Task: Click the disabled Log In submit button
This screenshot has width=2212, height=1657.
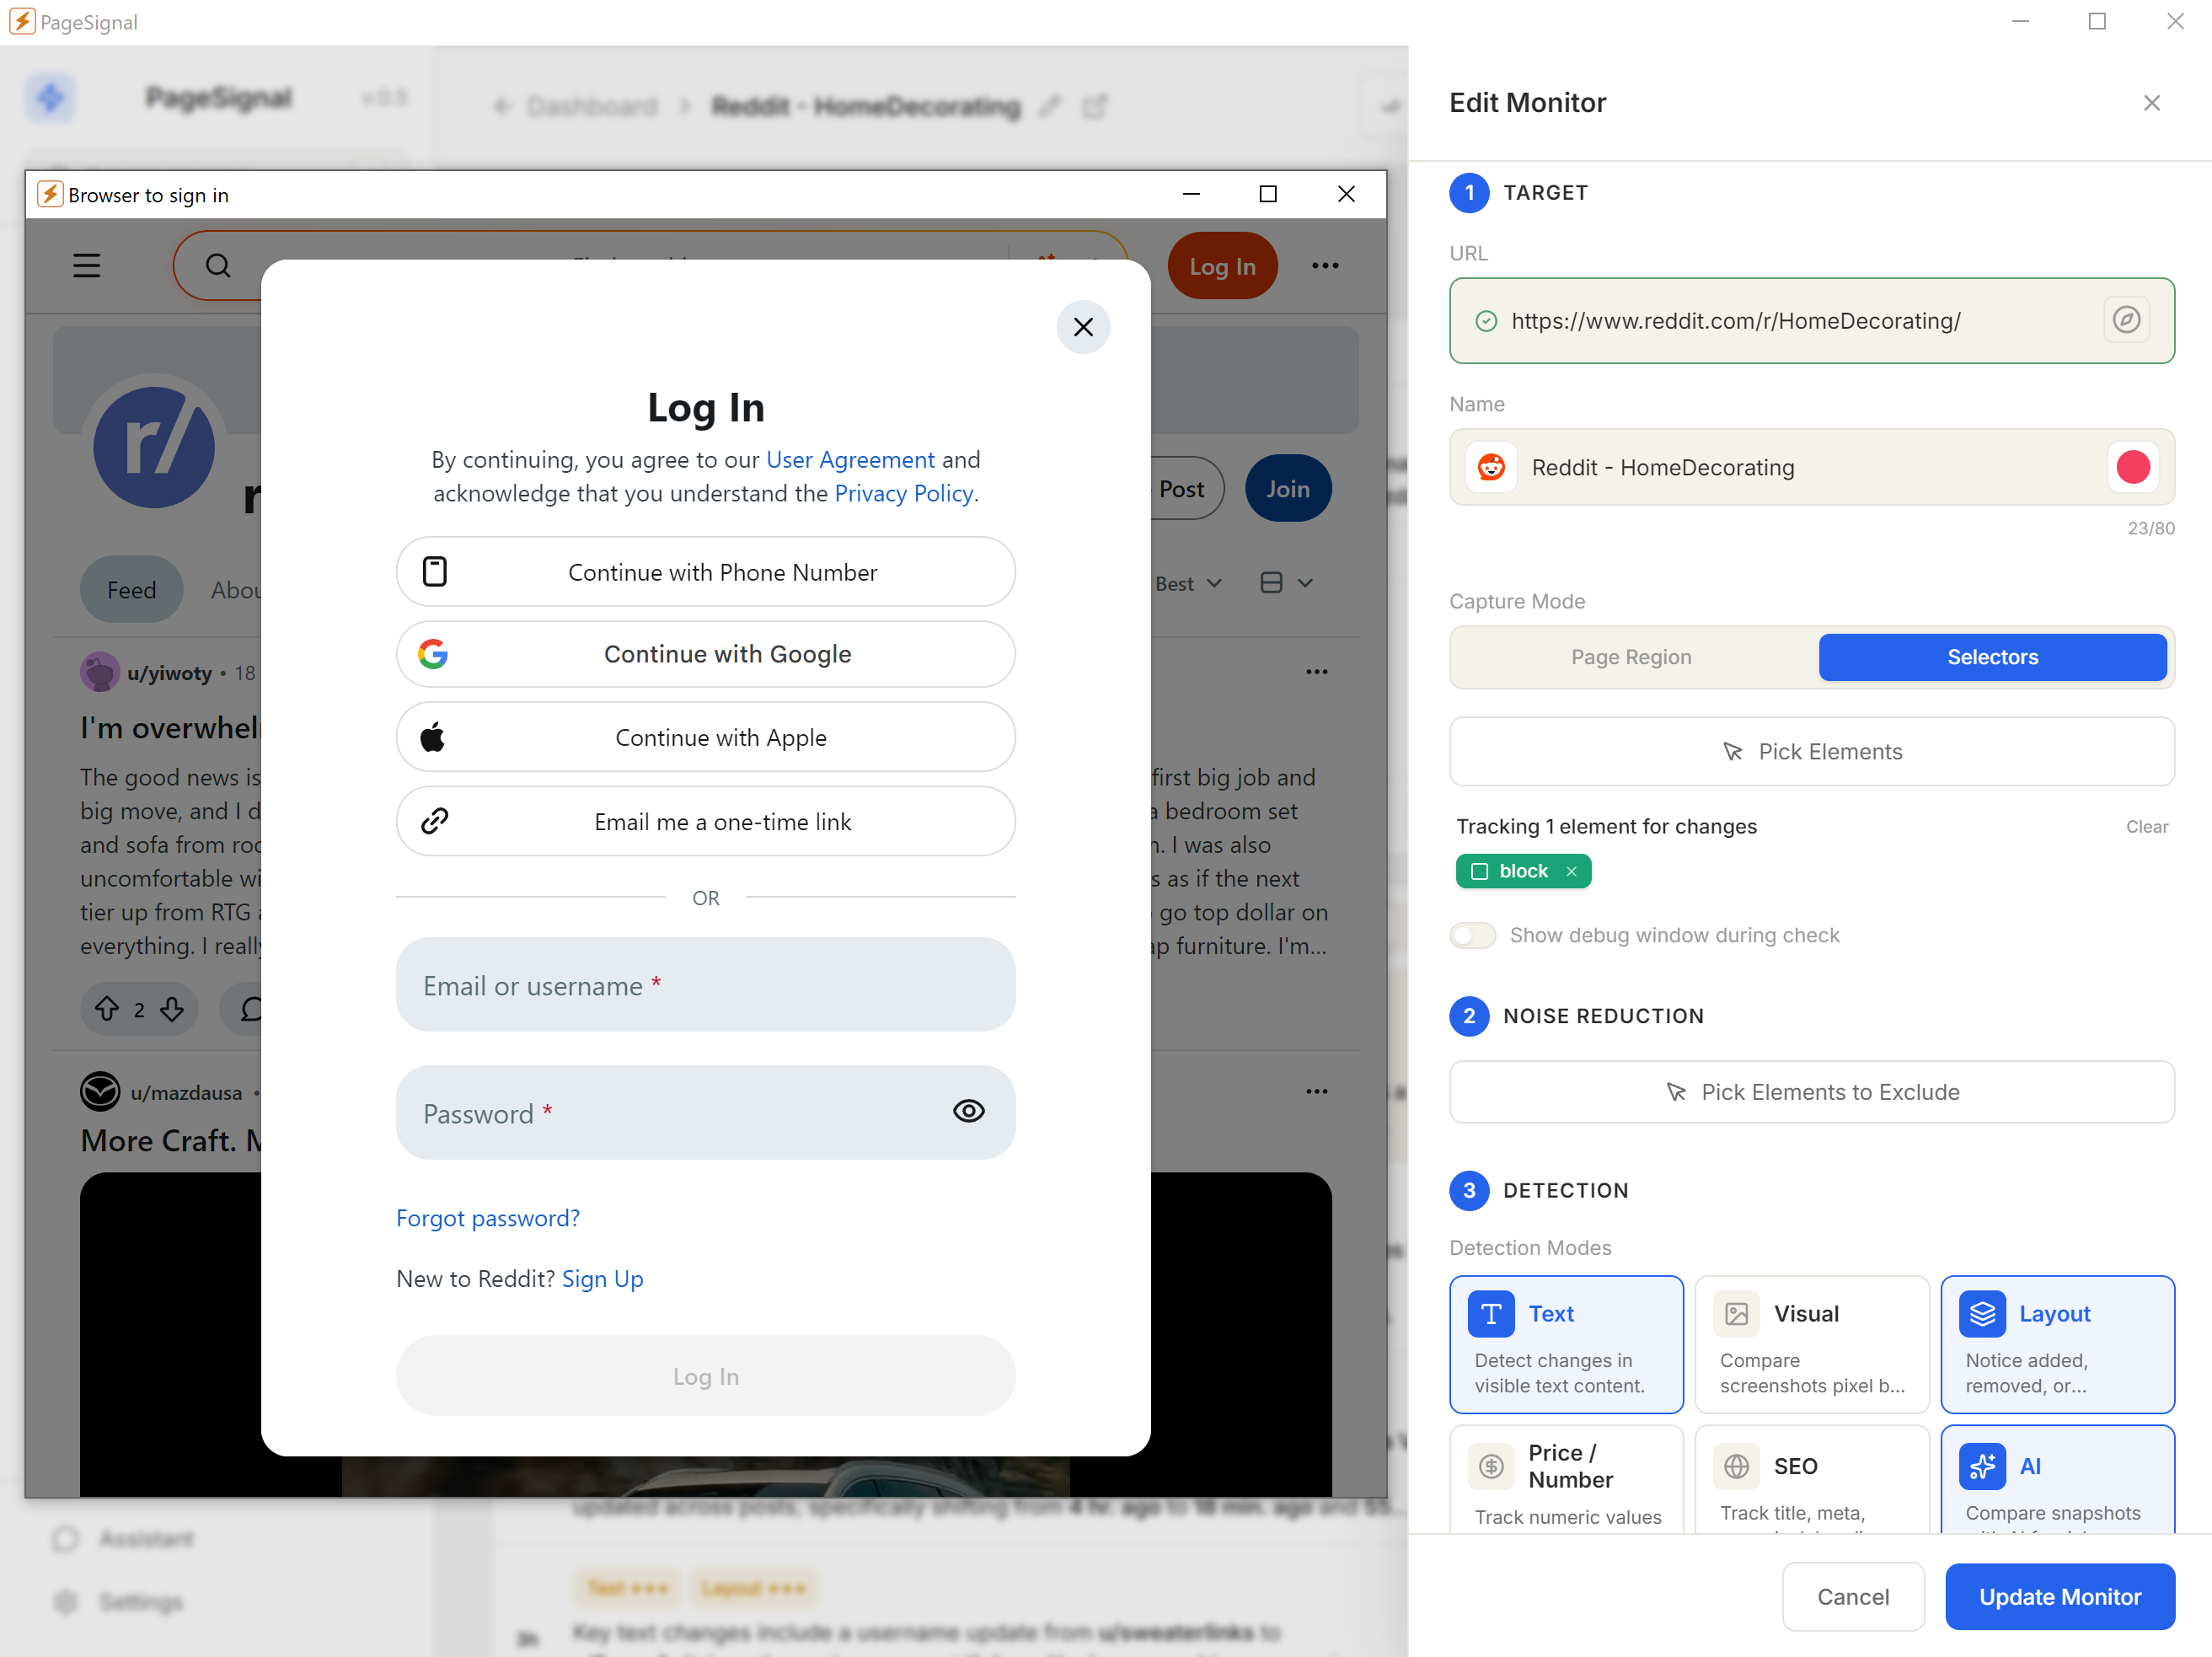Action: point(706,1376)
